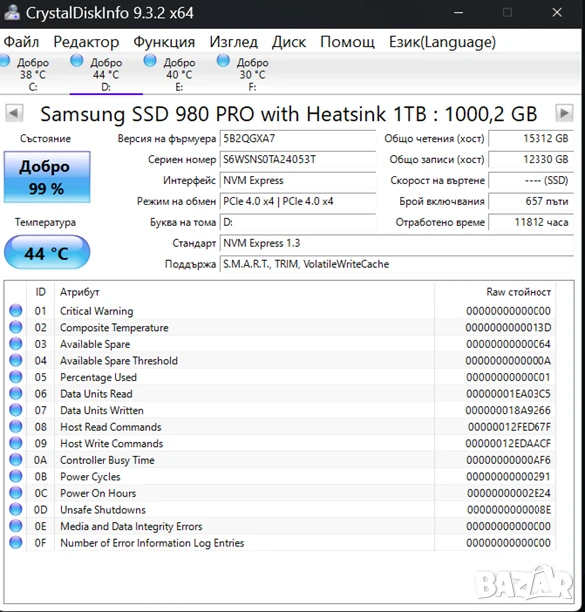This screenshot has height=612, width=585.
Task: Click raw value 00000001EA03C5
Action: 508,394
